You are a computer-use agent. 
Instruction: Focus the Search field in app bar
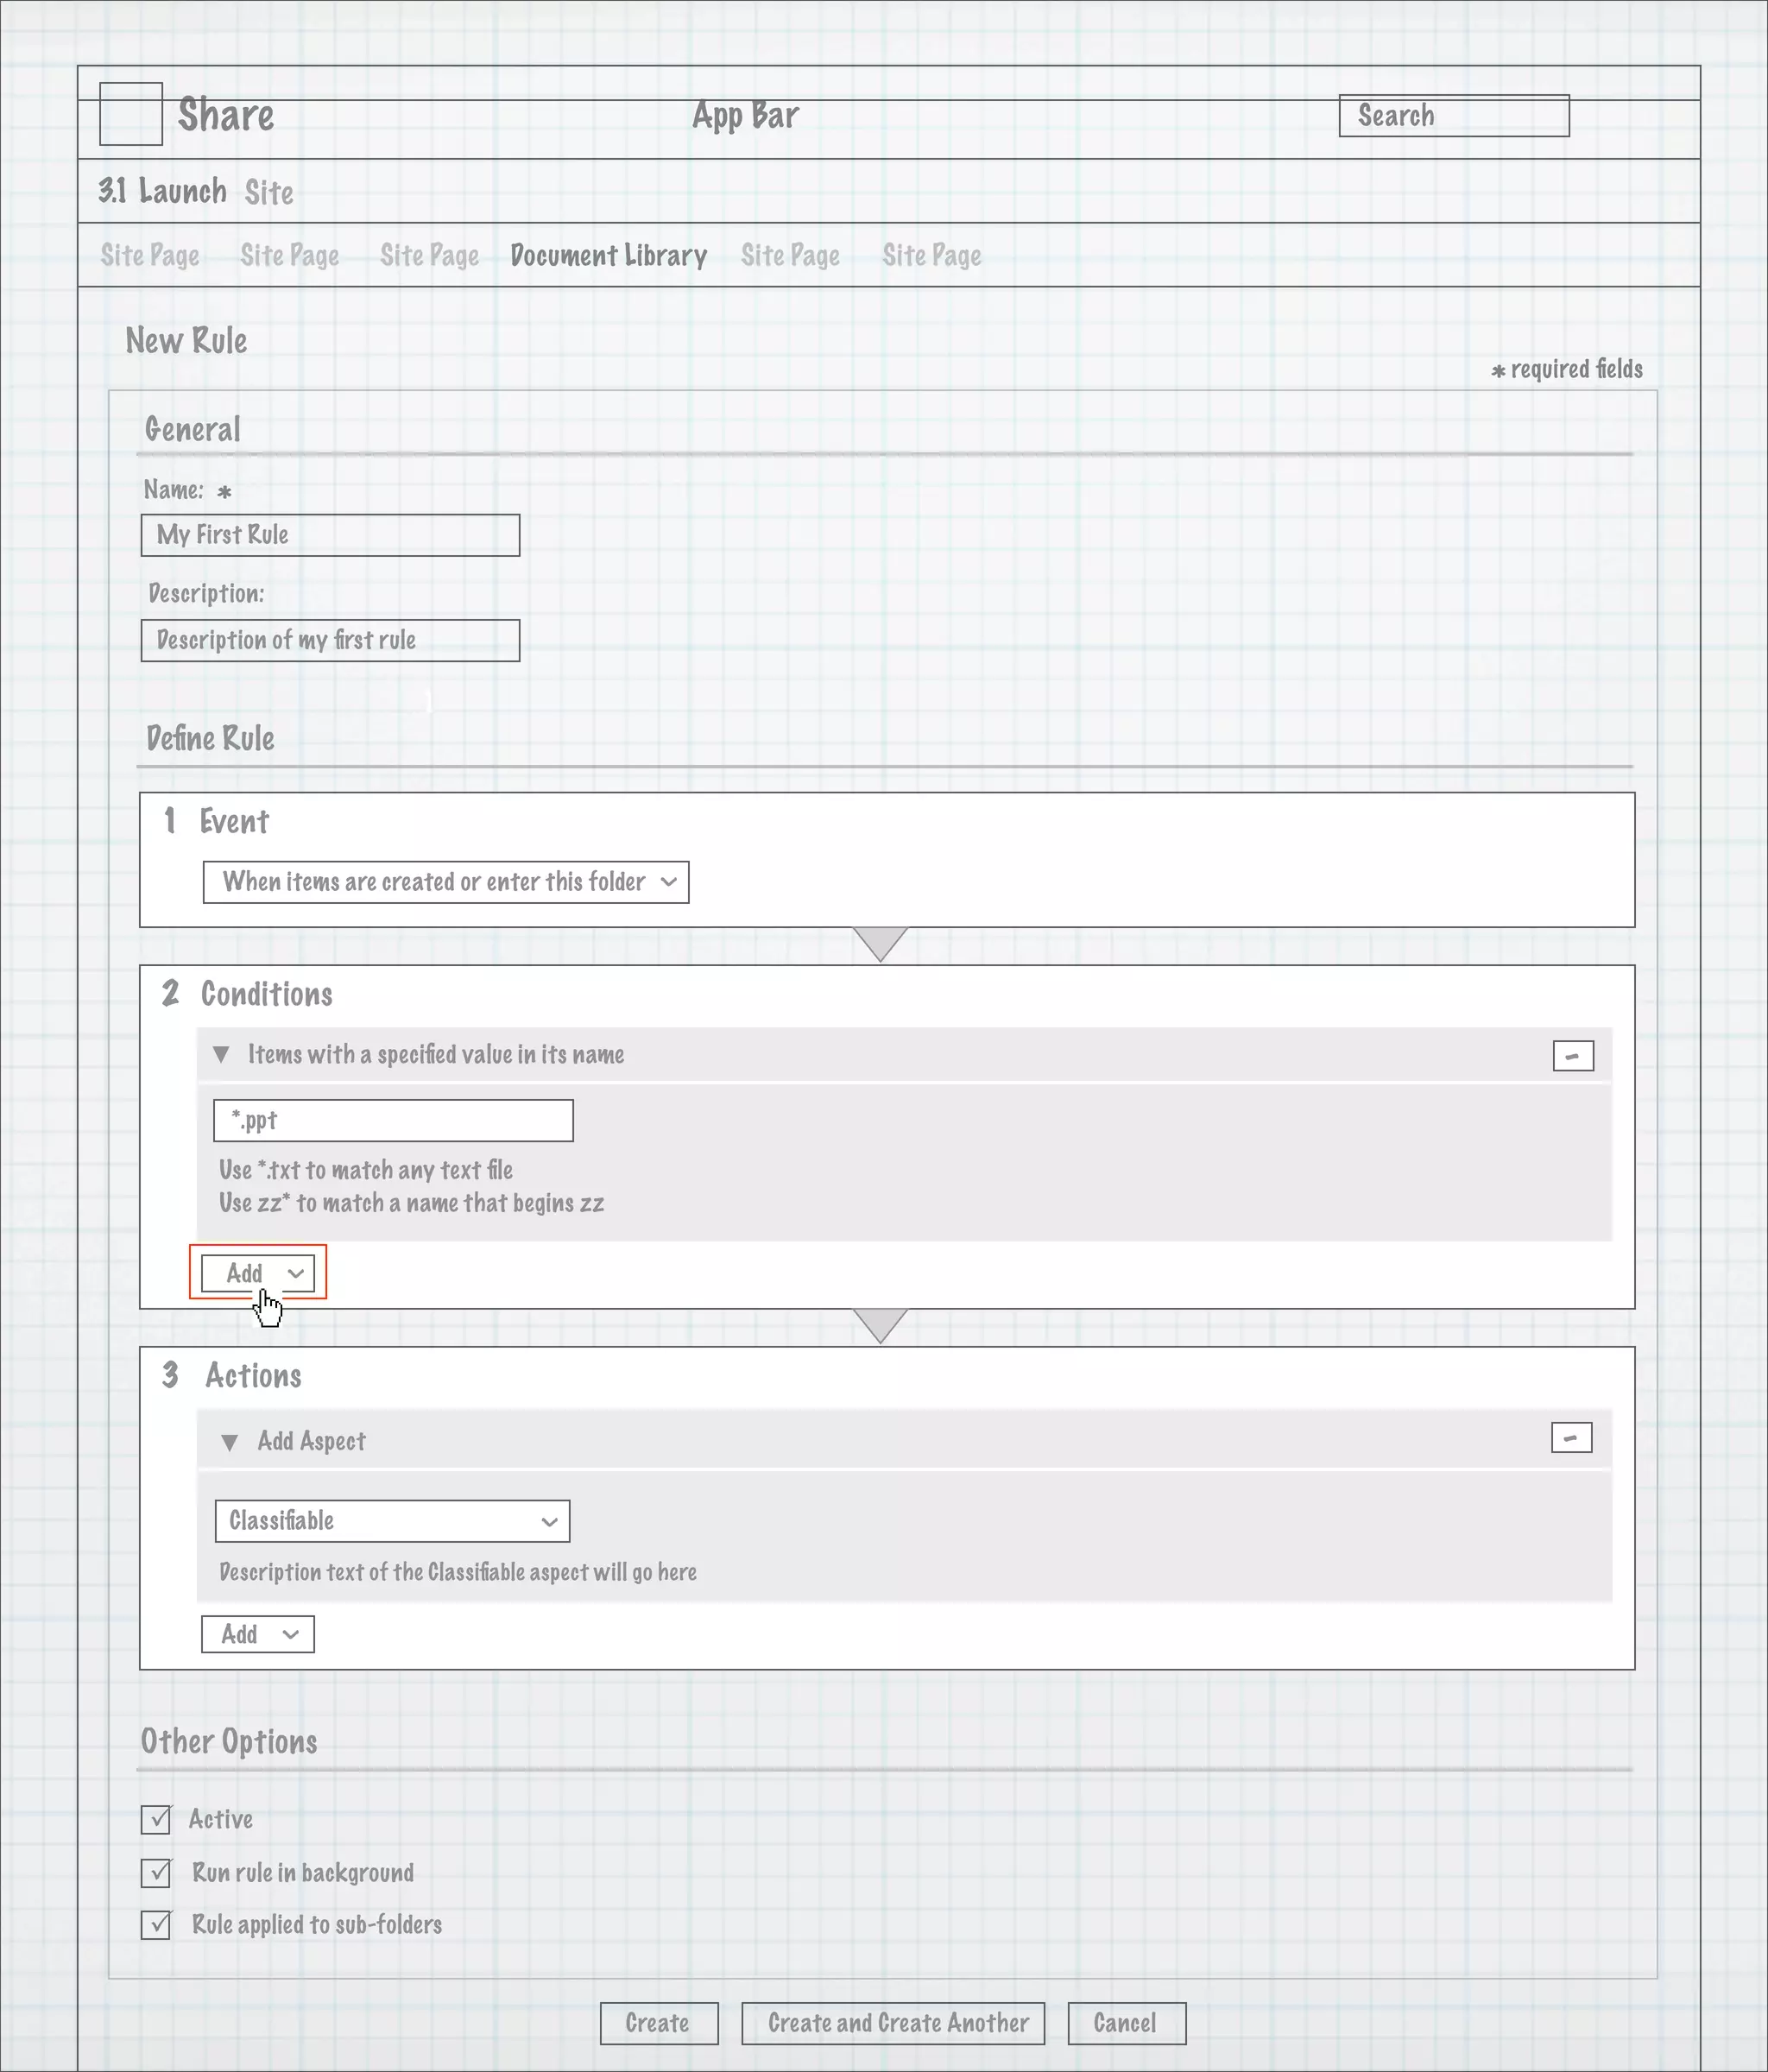[1453, 116]
